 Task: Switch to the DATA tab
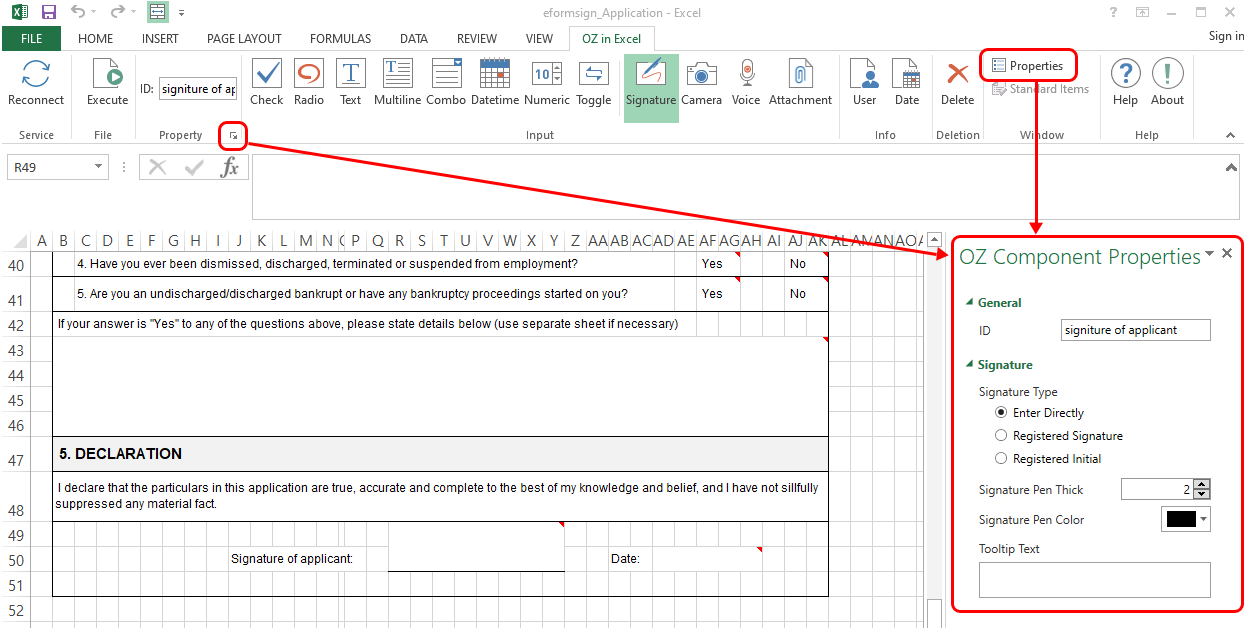(414, 39)
